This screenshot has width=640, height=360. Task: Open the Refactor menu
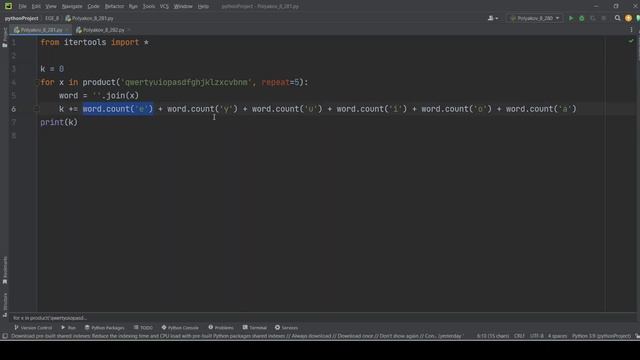pos(114,7)
